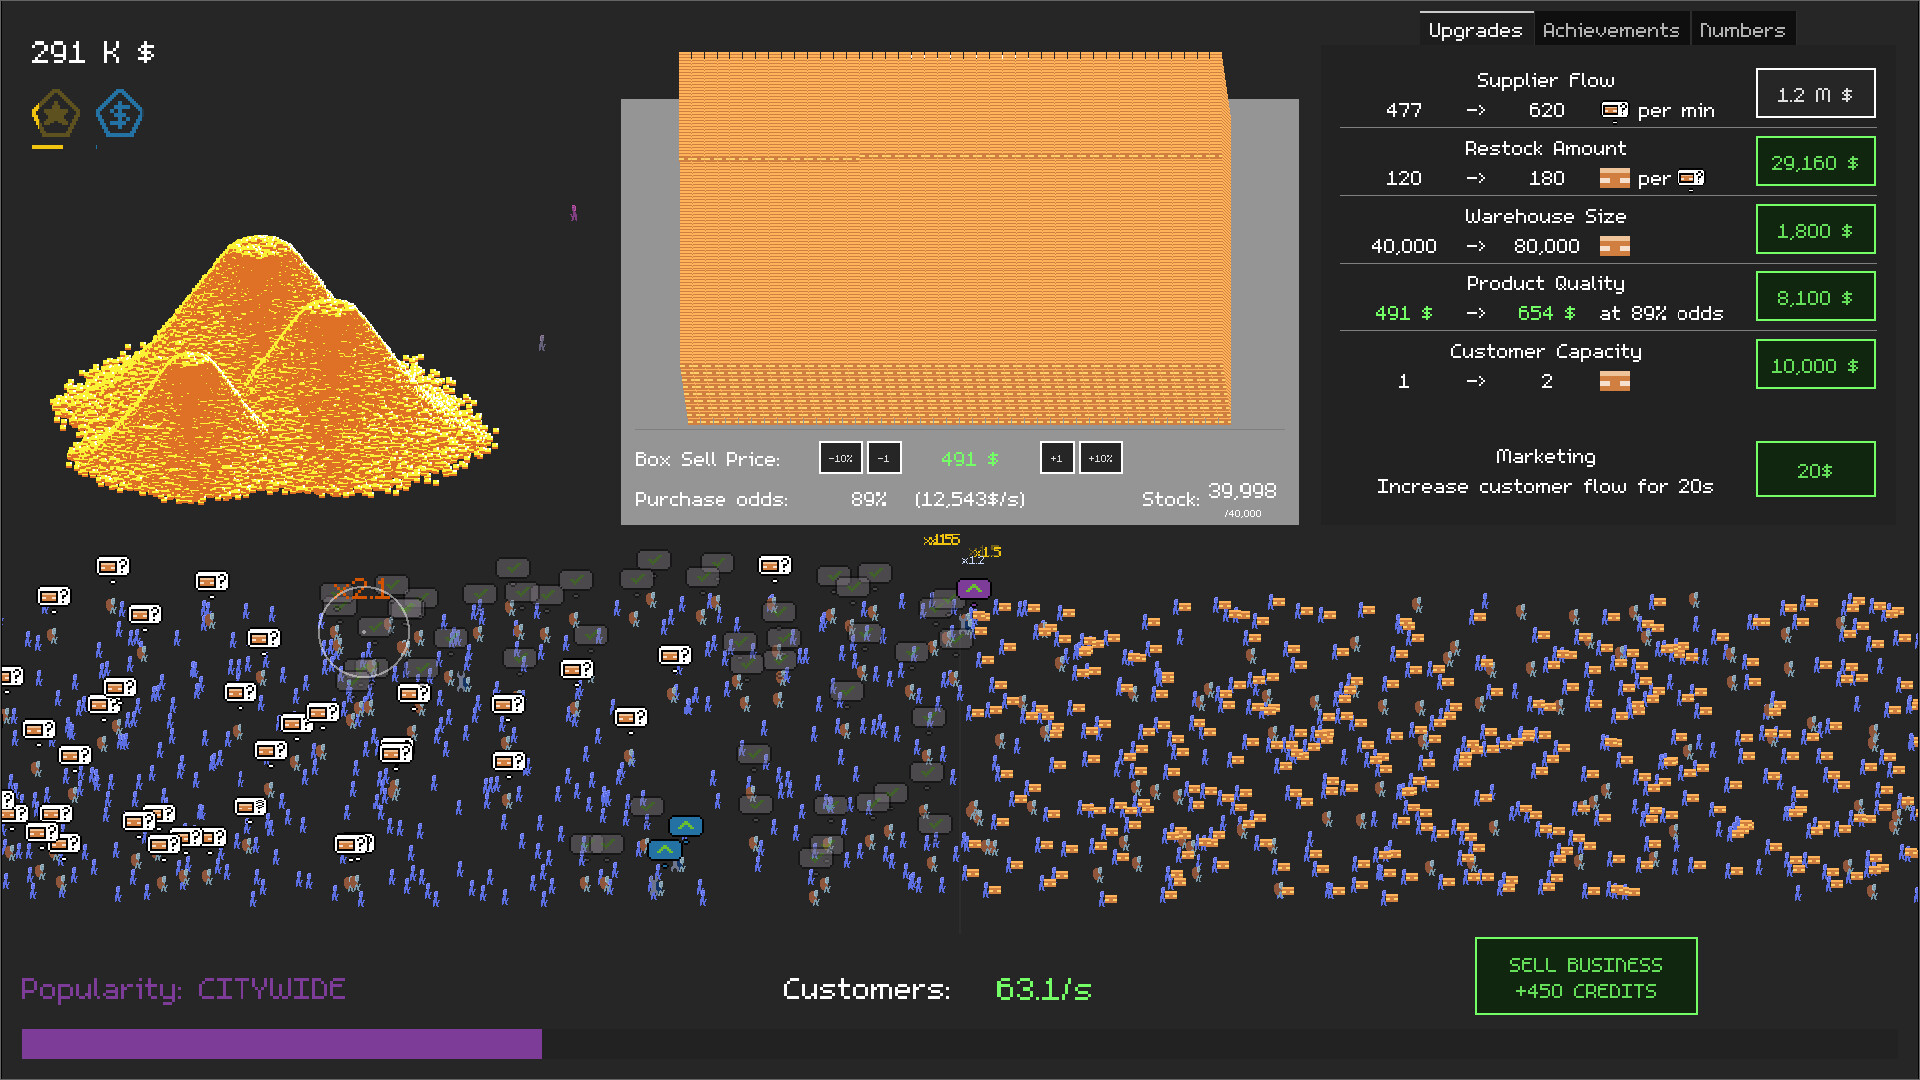The image size is (1920, 1080).
Task: Buy the Warehouse Size upgrade for 1,800$
Action: tap(1814, 229)
